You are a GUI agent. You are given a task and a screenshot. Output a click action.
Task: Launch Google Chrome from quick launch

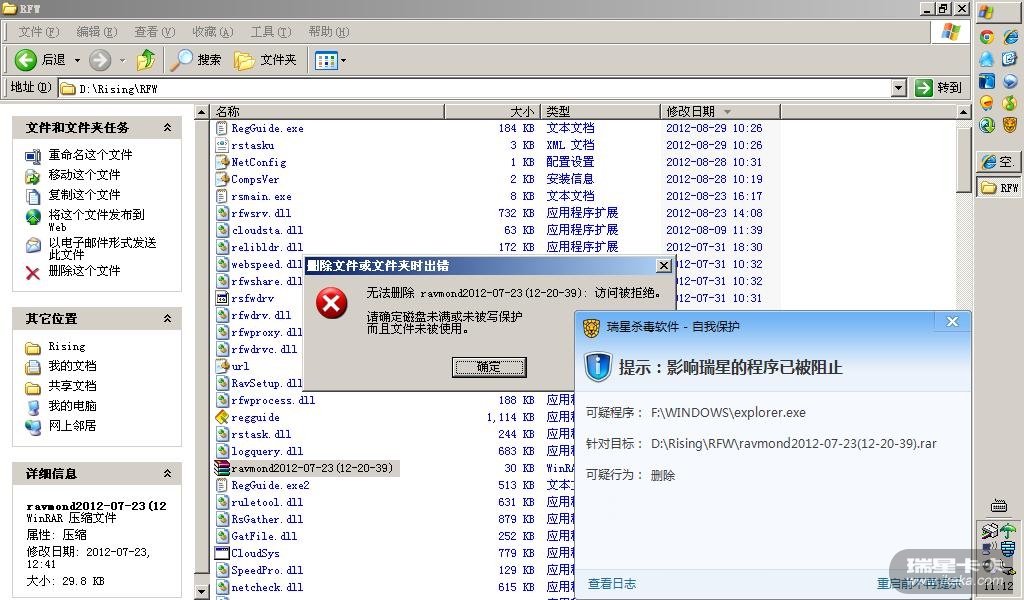pyautogui.click(x=987, y=37)
